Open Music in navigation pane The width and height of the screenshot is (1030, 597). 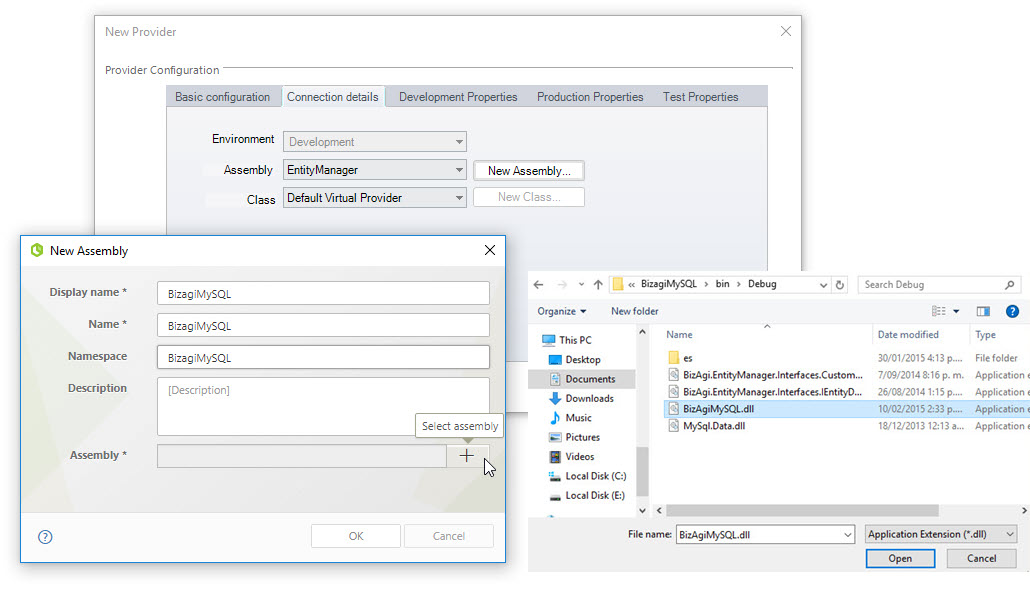(570, 418)
